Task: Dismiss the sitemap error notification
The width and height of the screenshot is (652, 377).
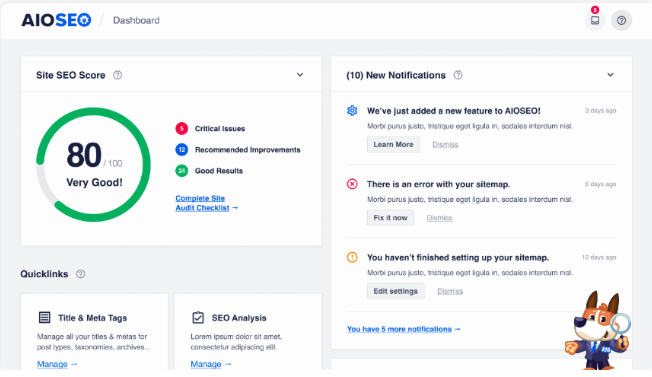Action: tap(439, 218)
